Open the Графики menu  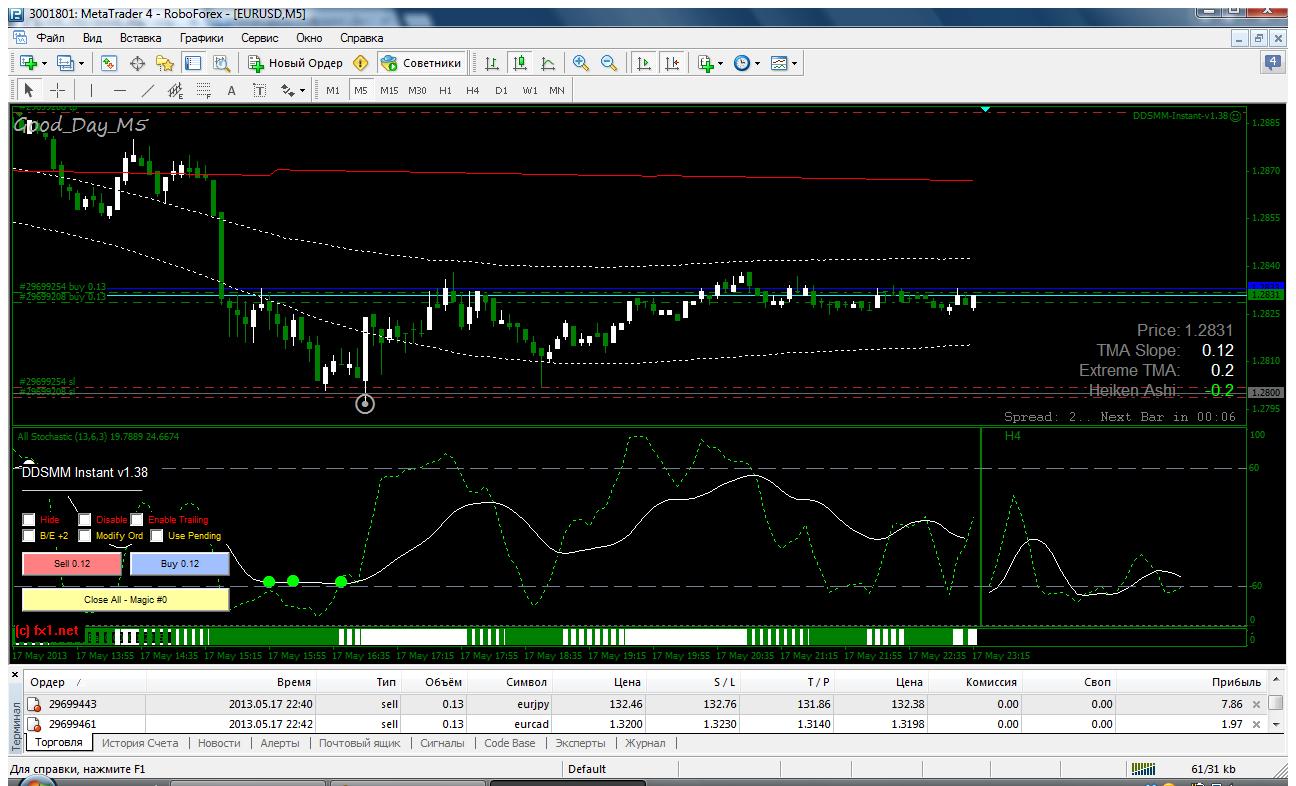click(x=201, y=37)
